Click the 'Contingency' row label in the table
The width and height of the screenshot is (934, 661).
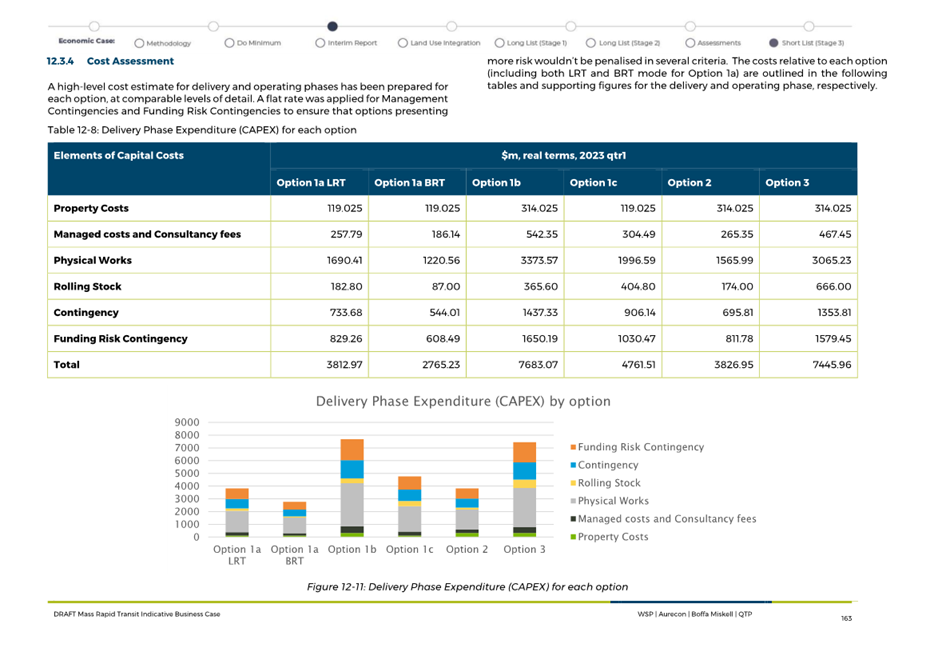[86, 313]
